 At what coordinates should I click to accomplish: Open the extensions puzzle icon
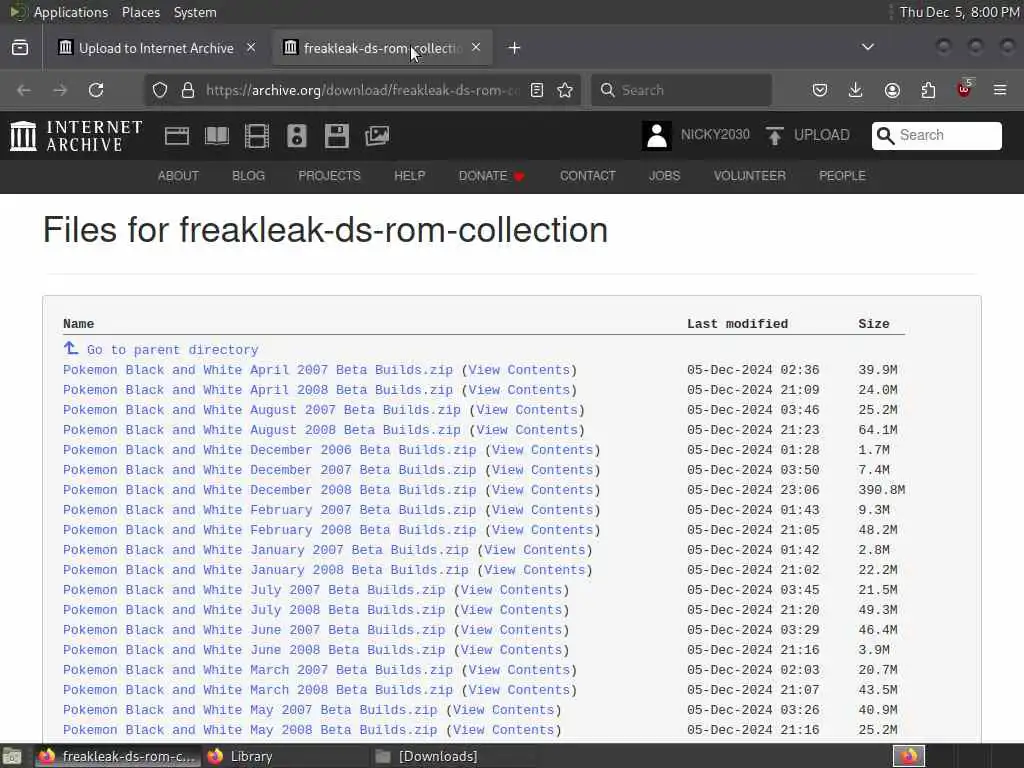928,90
